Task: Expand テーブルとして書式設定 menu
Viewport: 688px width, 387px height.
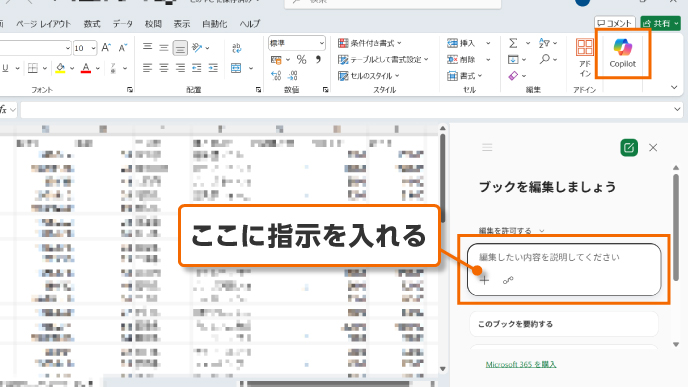Action: [x=383, y=59]
